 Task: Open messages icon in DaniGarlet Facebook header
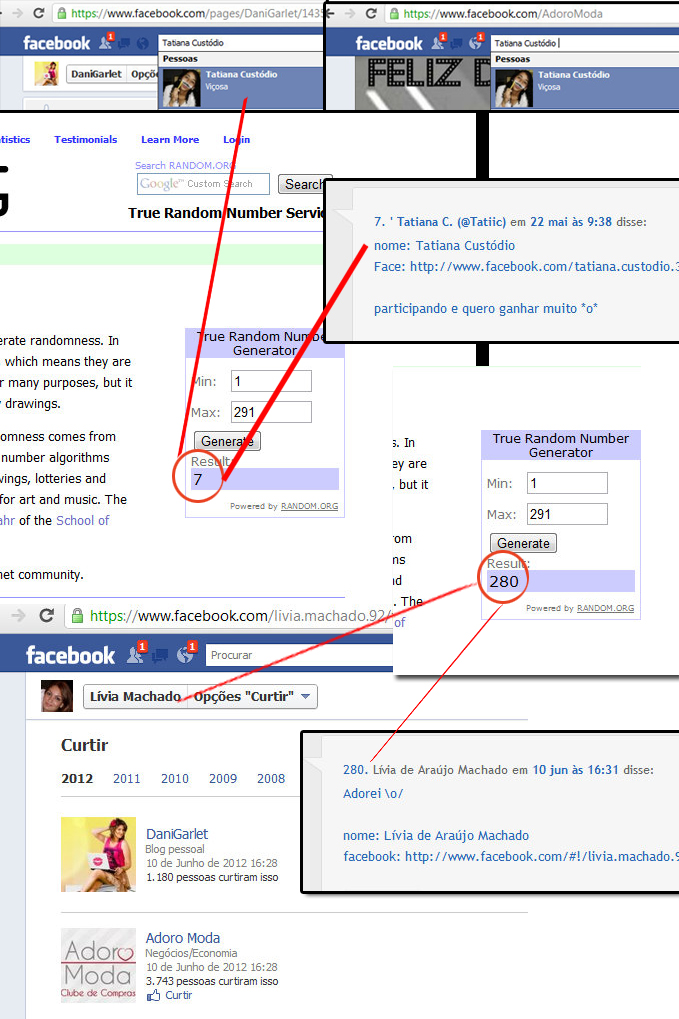(x=123, y=44)
